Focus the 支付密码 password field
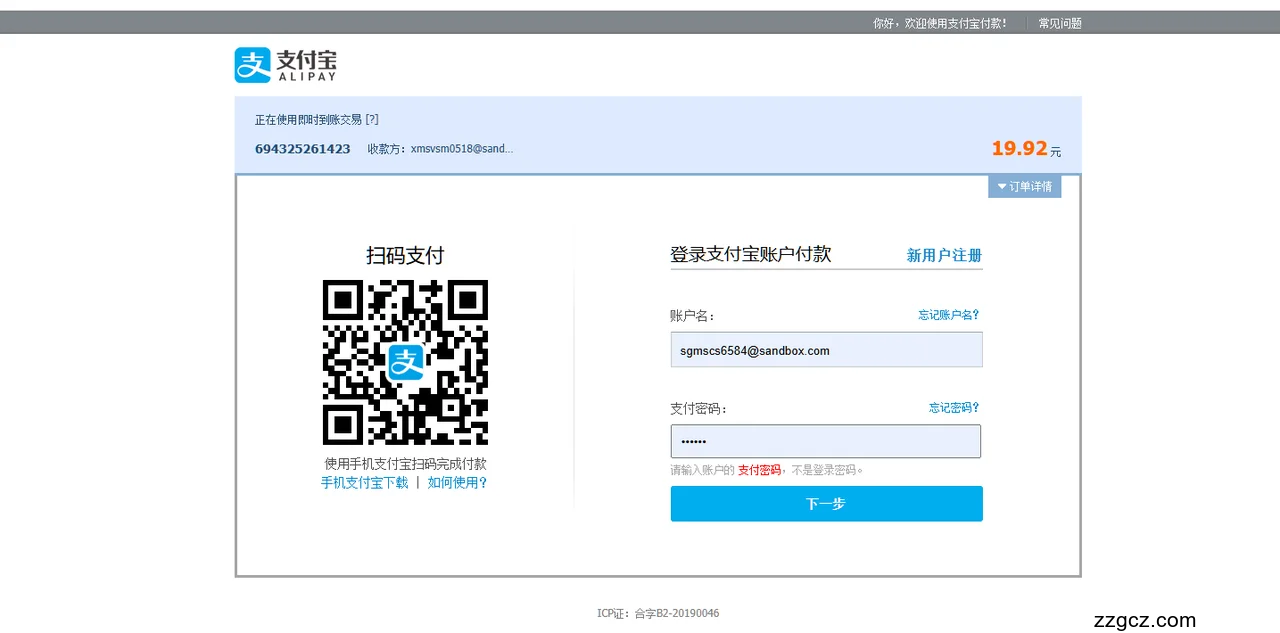The width and height of the screenshot is (1280, 633). (x=826, y=441)
